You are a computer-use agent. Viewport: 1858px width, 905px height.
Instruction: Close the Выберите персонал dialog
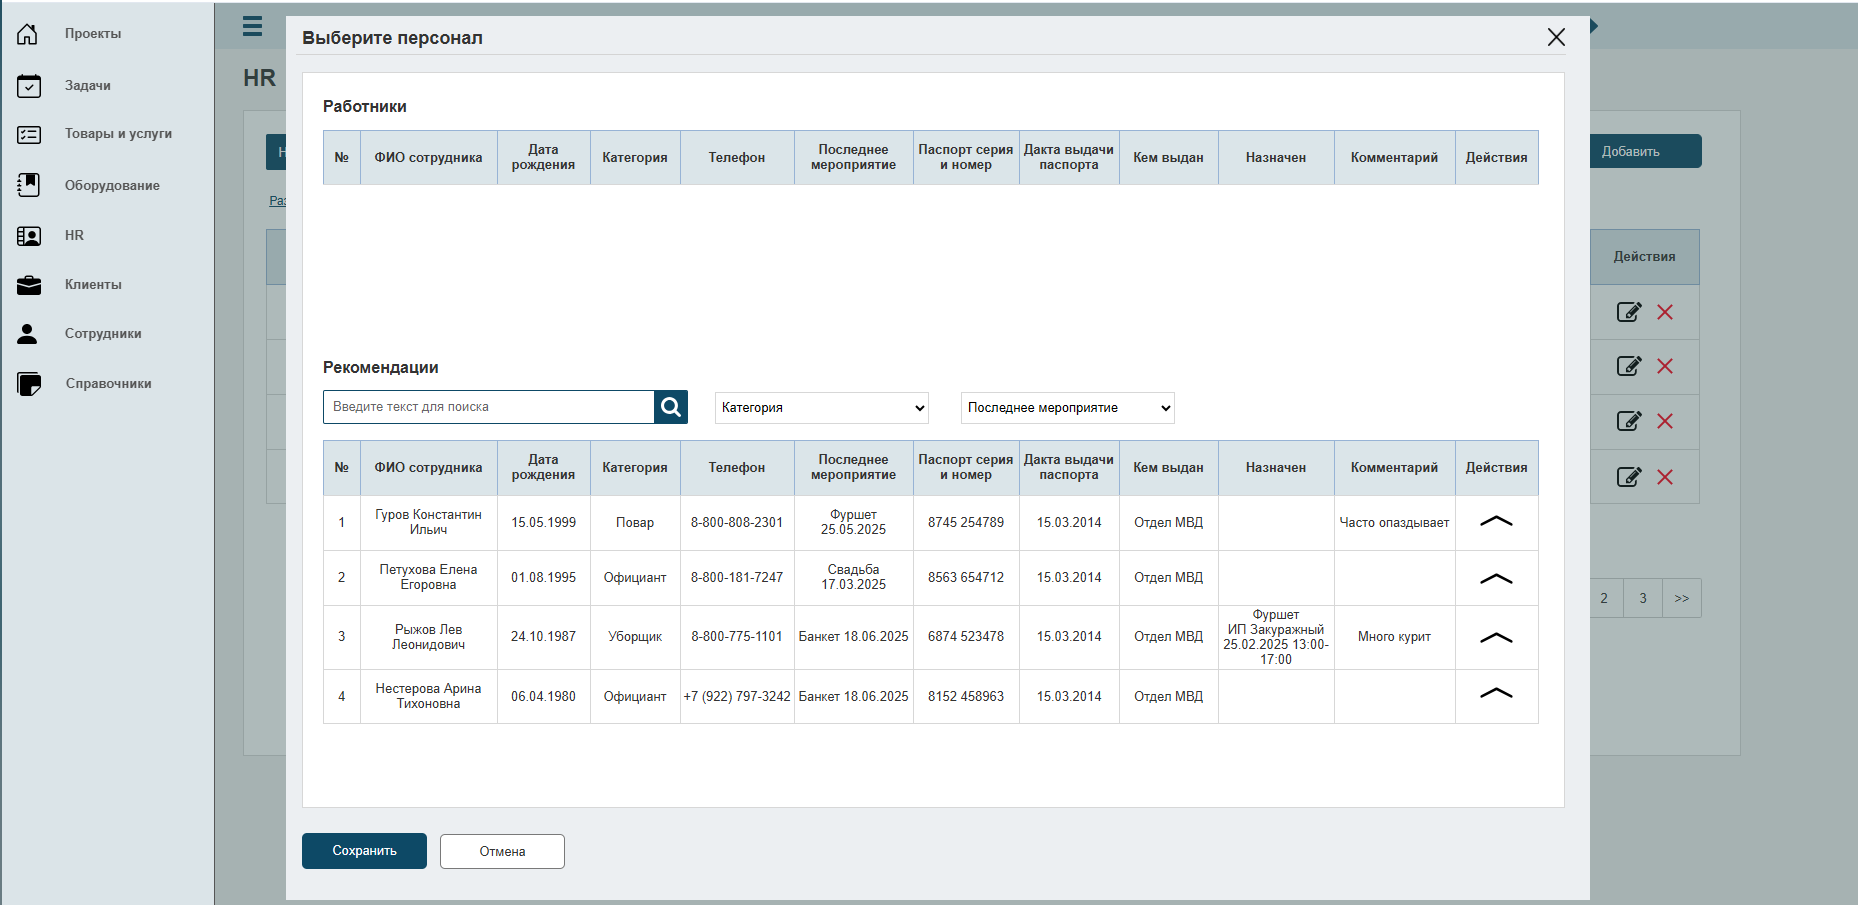point(1556,37)
